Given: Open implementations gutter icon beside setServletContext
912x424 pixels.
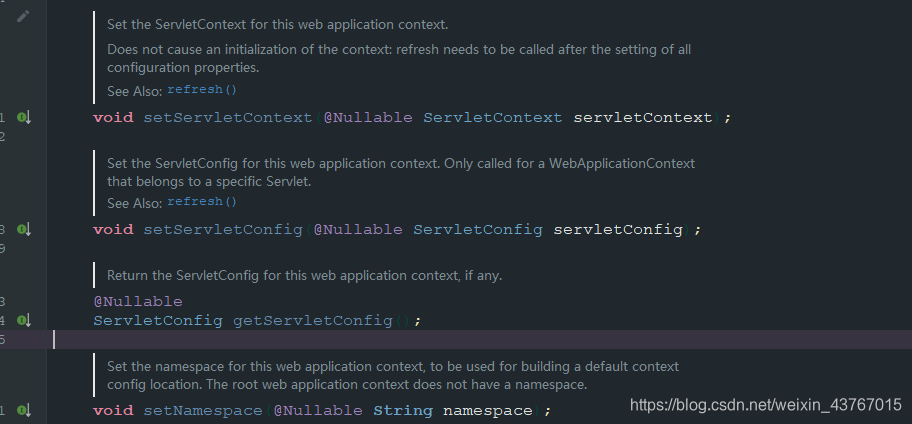Looking at the screenshot, I should click(x=23, y=118).
